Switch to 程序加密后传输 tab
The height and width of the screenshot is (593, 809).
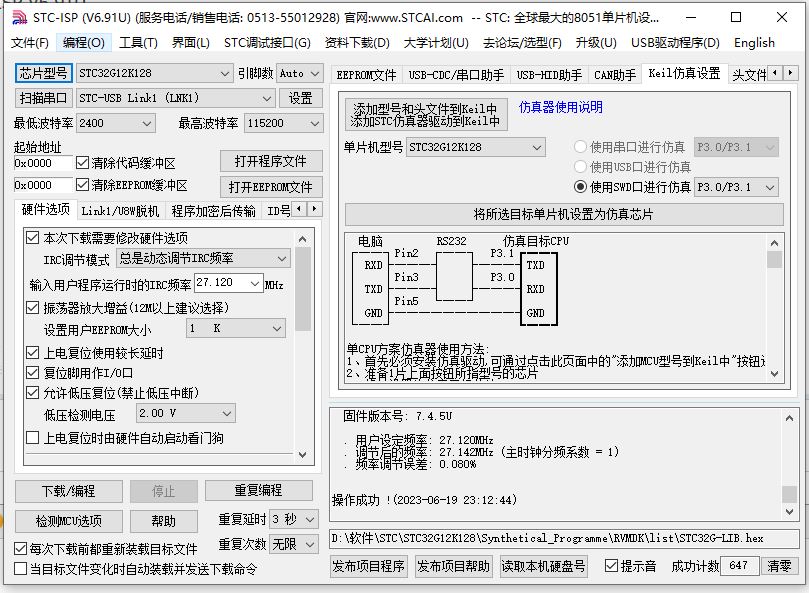tap(213, 211)
